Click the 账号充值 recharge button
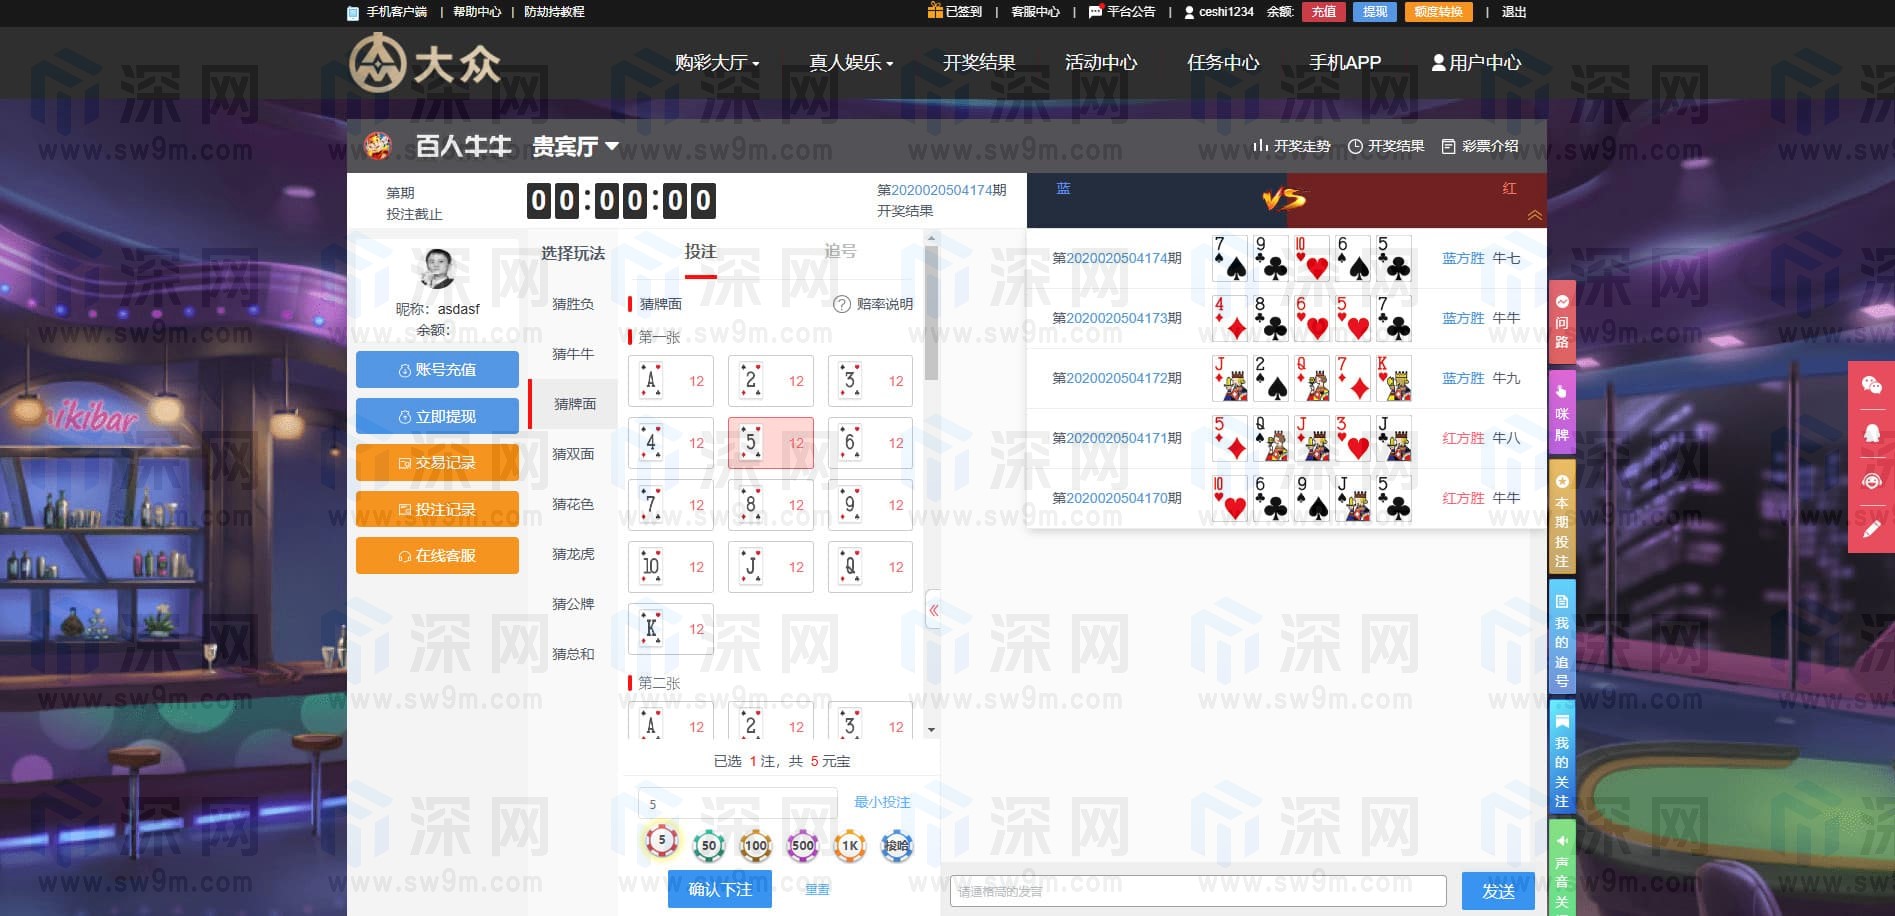This screenshot has width=1895, height=916. pyautogui.click(x=437, y=370)
